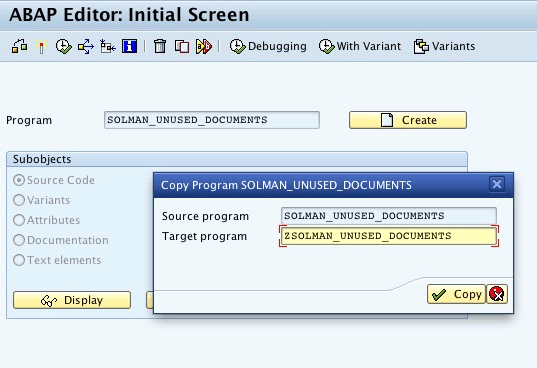Select the Text elements radio button
The width and height of the screenshot is (537, 368).
(19, 260)
